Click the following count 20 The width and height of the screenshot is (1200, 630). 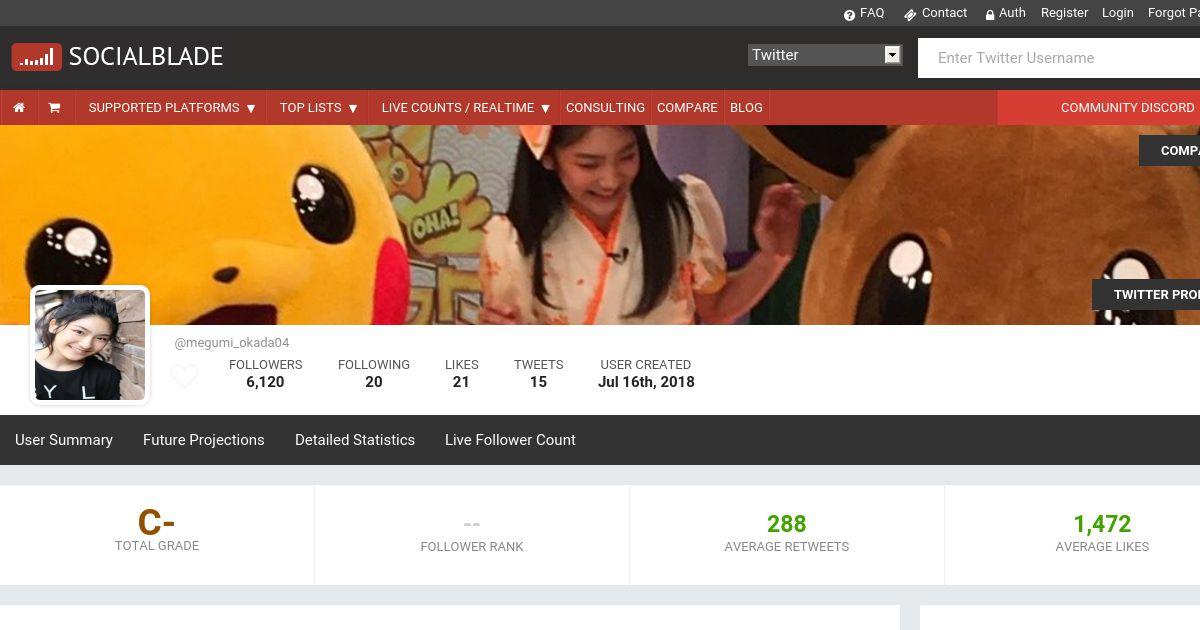[x=374, y=382]
